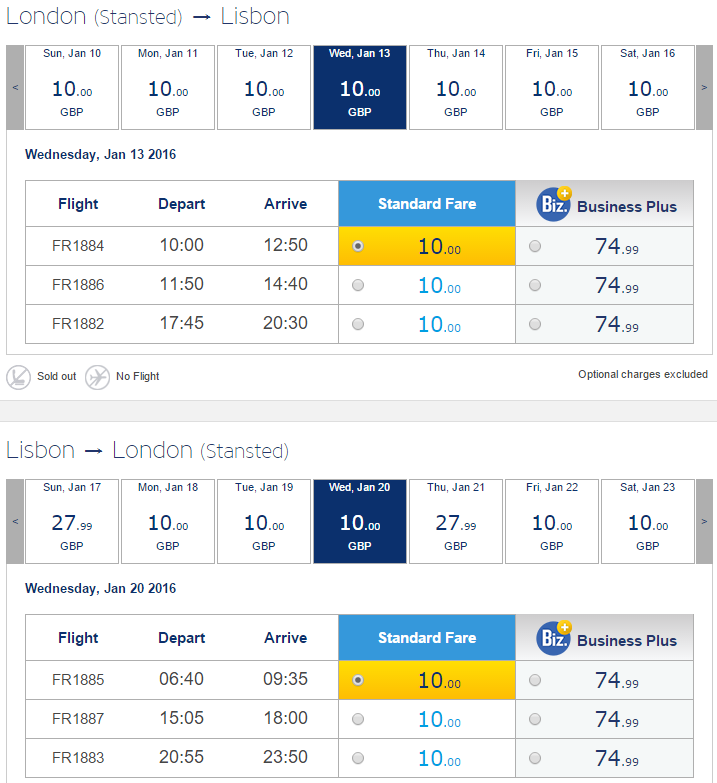Click the return Business Plus column header

pos(605,638)
